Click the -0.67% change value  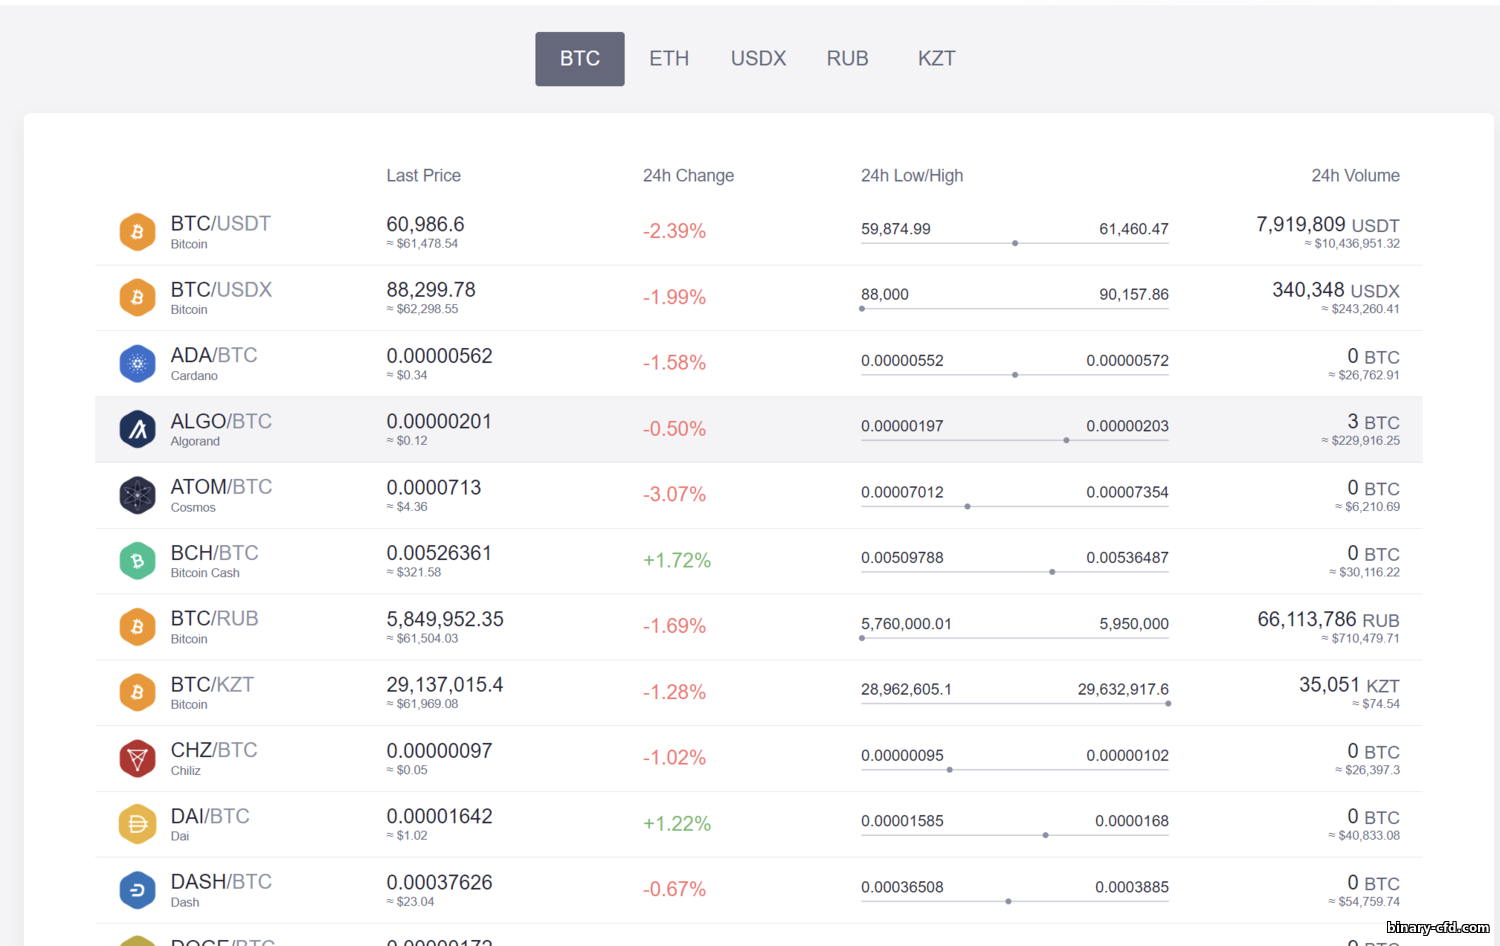(674, 889)
